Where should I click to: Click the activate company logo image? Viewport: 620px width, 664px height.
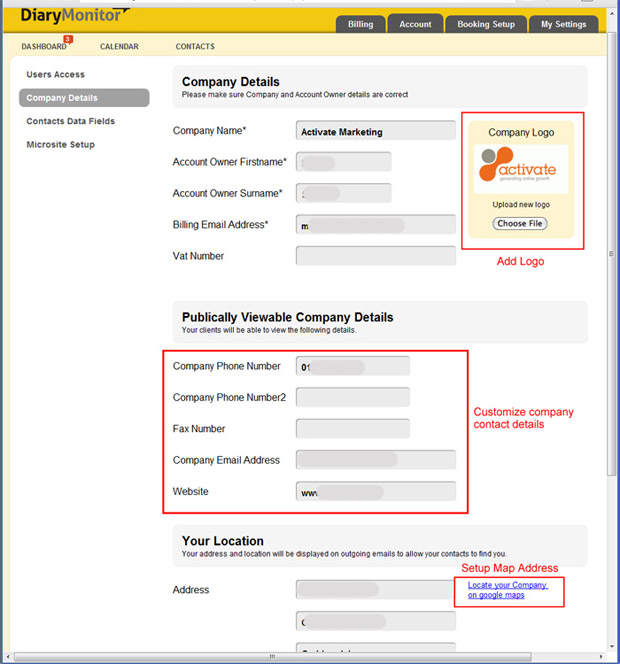coord(521,169)
